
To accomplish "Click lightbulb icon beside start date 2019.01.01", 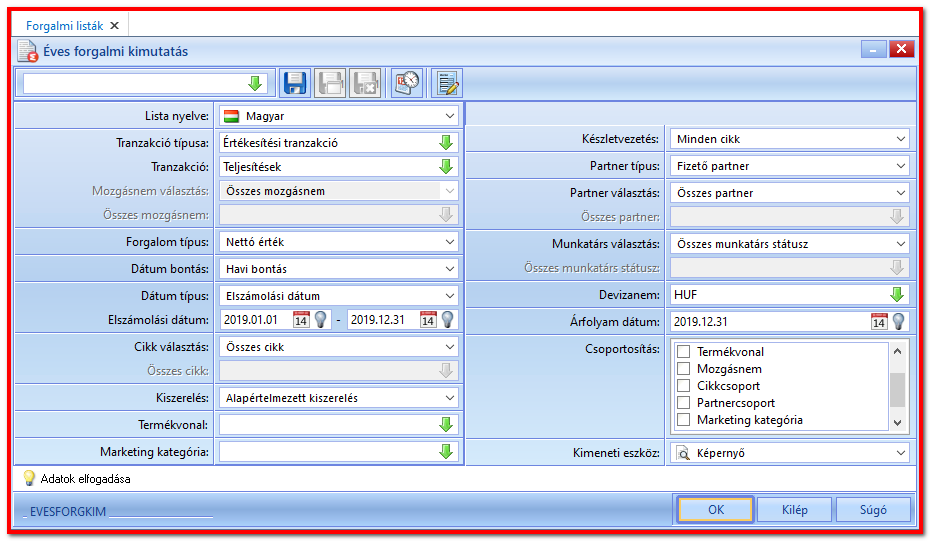I will click(x=320, y=320).
